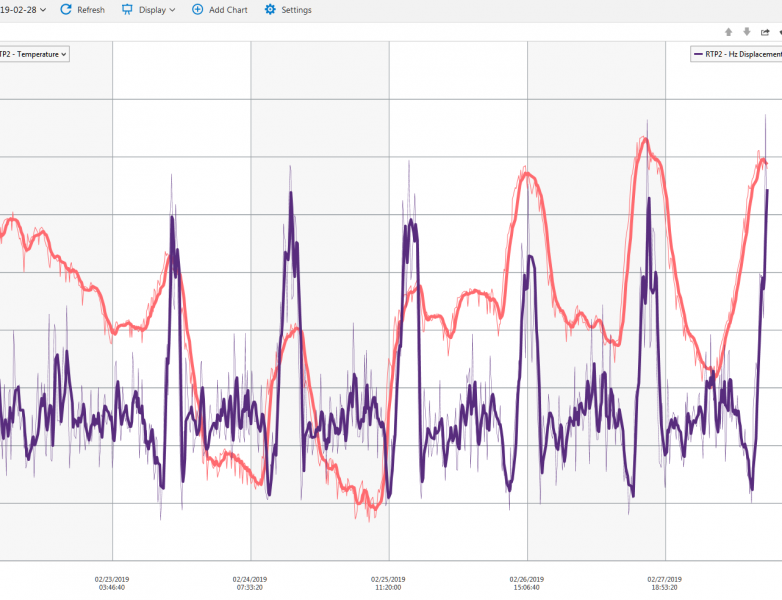This screenshot has height=600, width=782.
Task: Move the chart up with the up arrow
Action: point(728,32)
